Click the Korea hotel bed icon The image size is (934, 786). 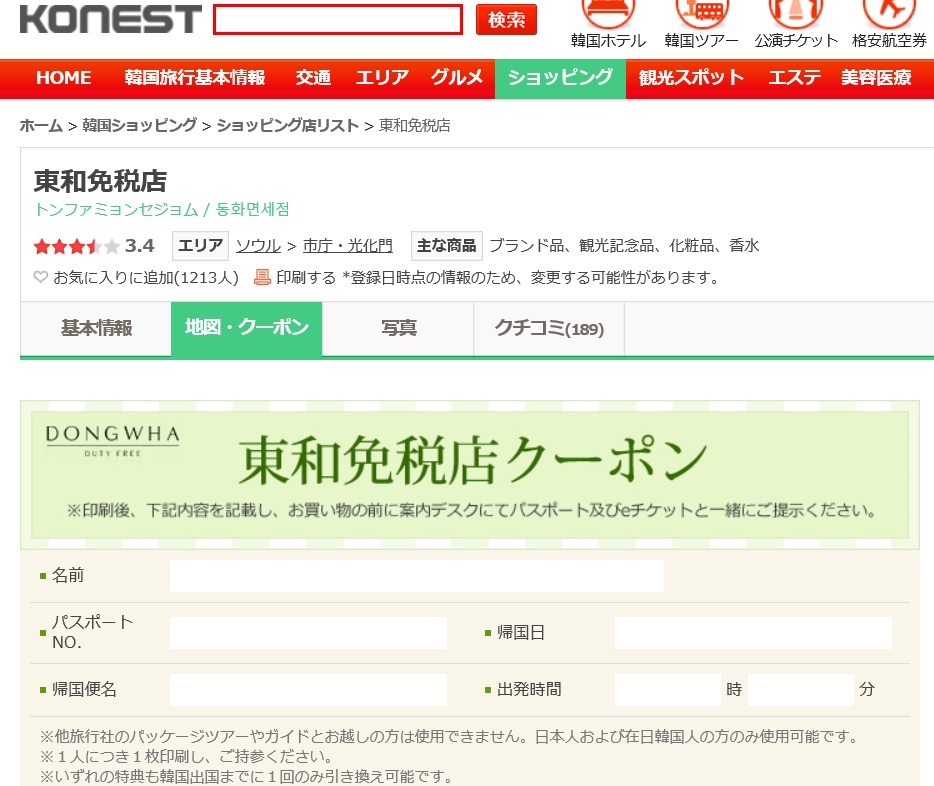pos(608,12)
